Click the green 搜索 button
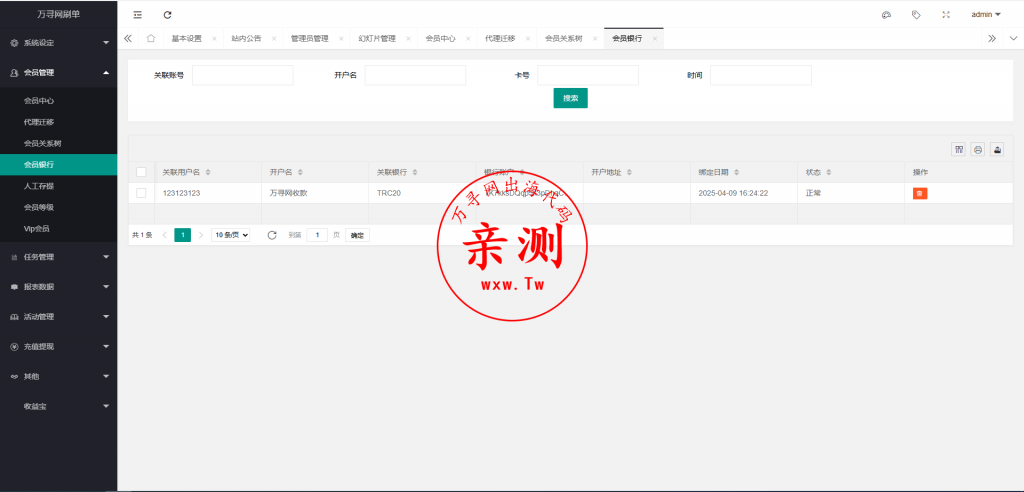Image resolution: width=1024 pixels, height=492 pixels. 571,98
